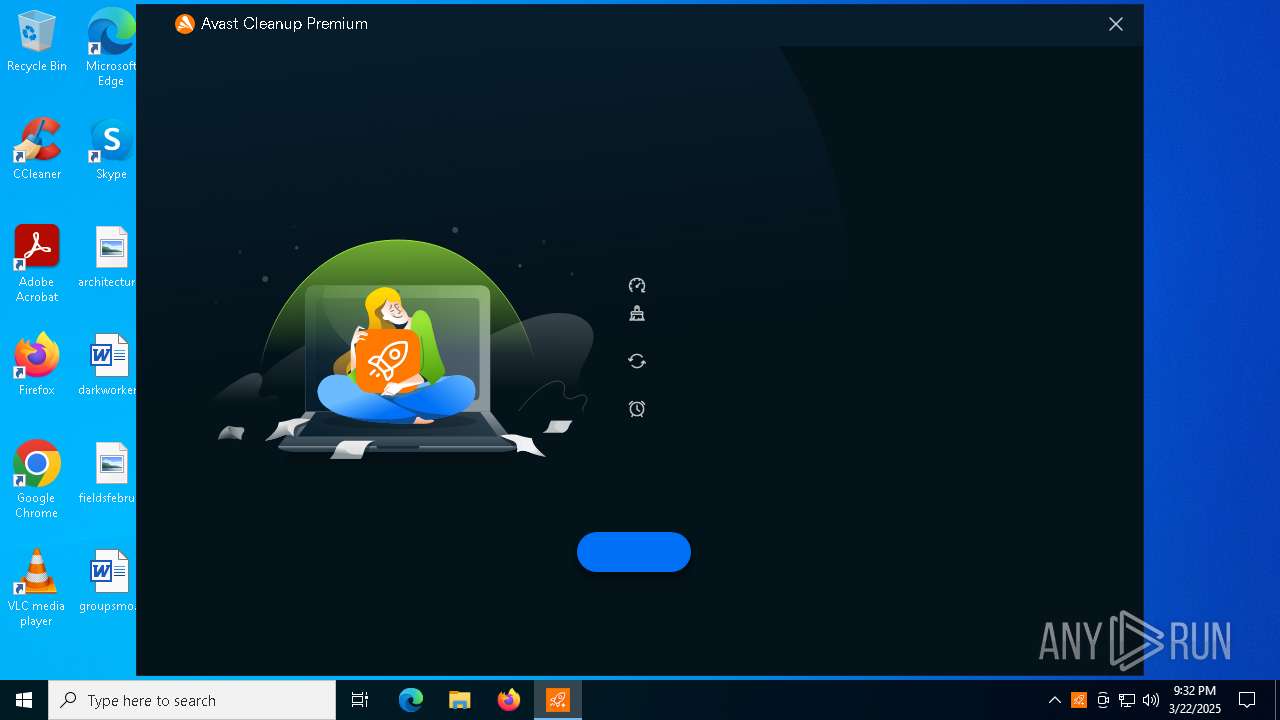
Task: Click the taskbar search box
Action: pos(192,700)
